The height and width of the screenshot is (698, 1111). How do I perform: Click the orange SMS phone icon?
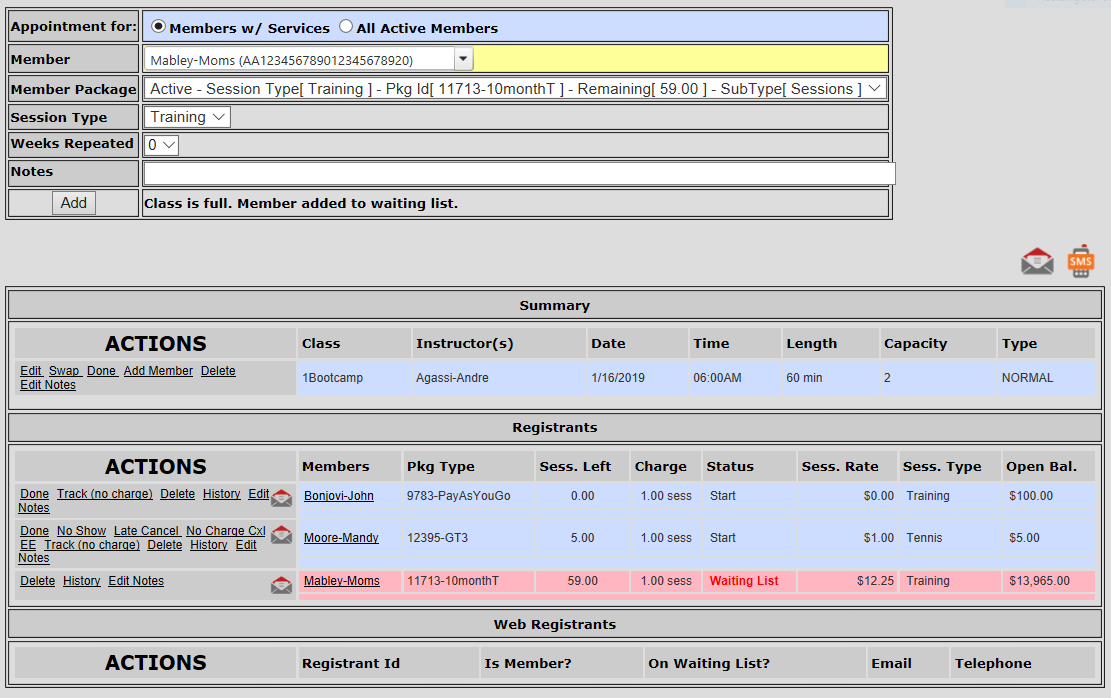1081,262
